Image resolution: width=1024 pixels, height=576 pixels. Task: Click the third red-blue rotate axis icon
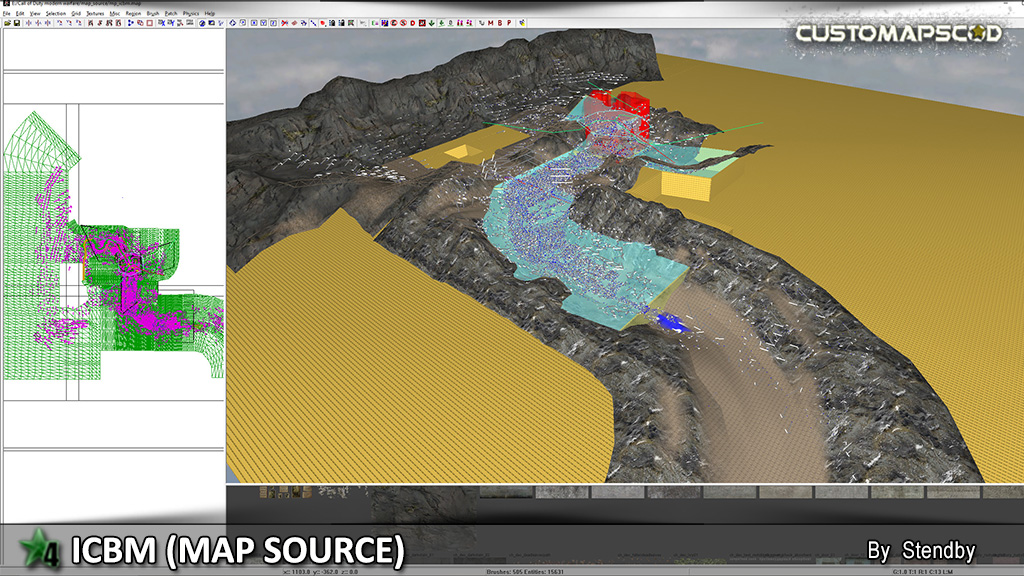coord(78,23)
